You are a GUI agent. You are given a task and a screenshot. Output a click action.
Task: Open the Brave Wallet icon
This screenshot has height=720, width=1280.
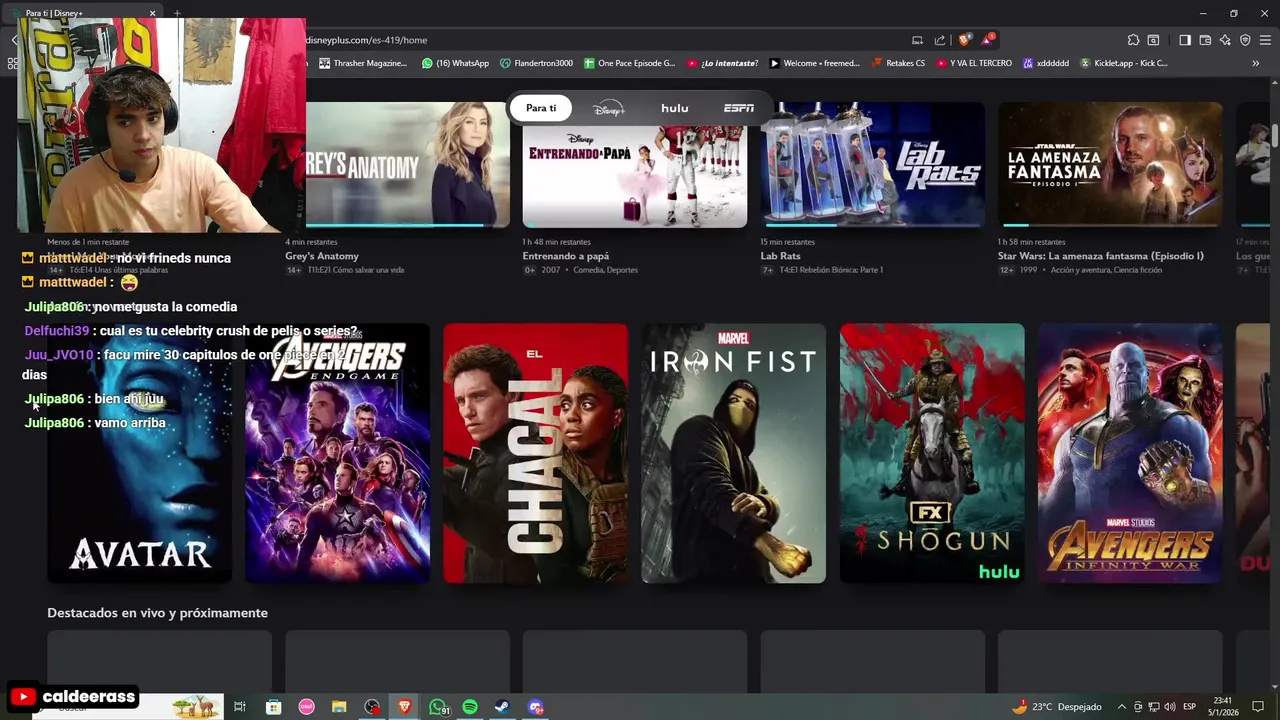pyautogui.click(x=1205, y=40)
